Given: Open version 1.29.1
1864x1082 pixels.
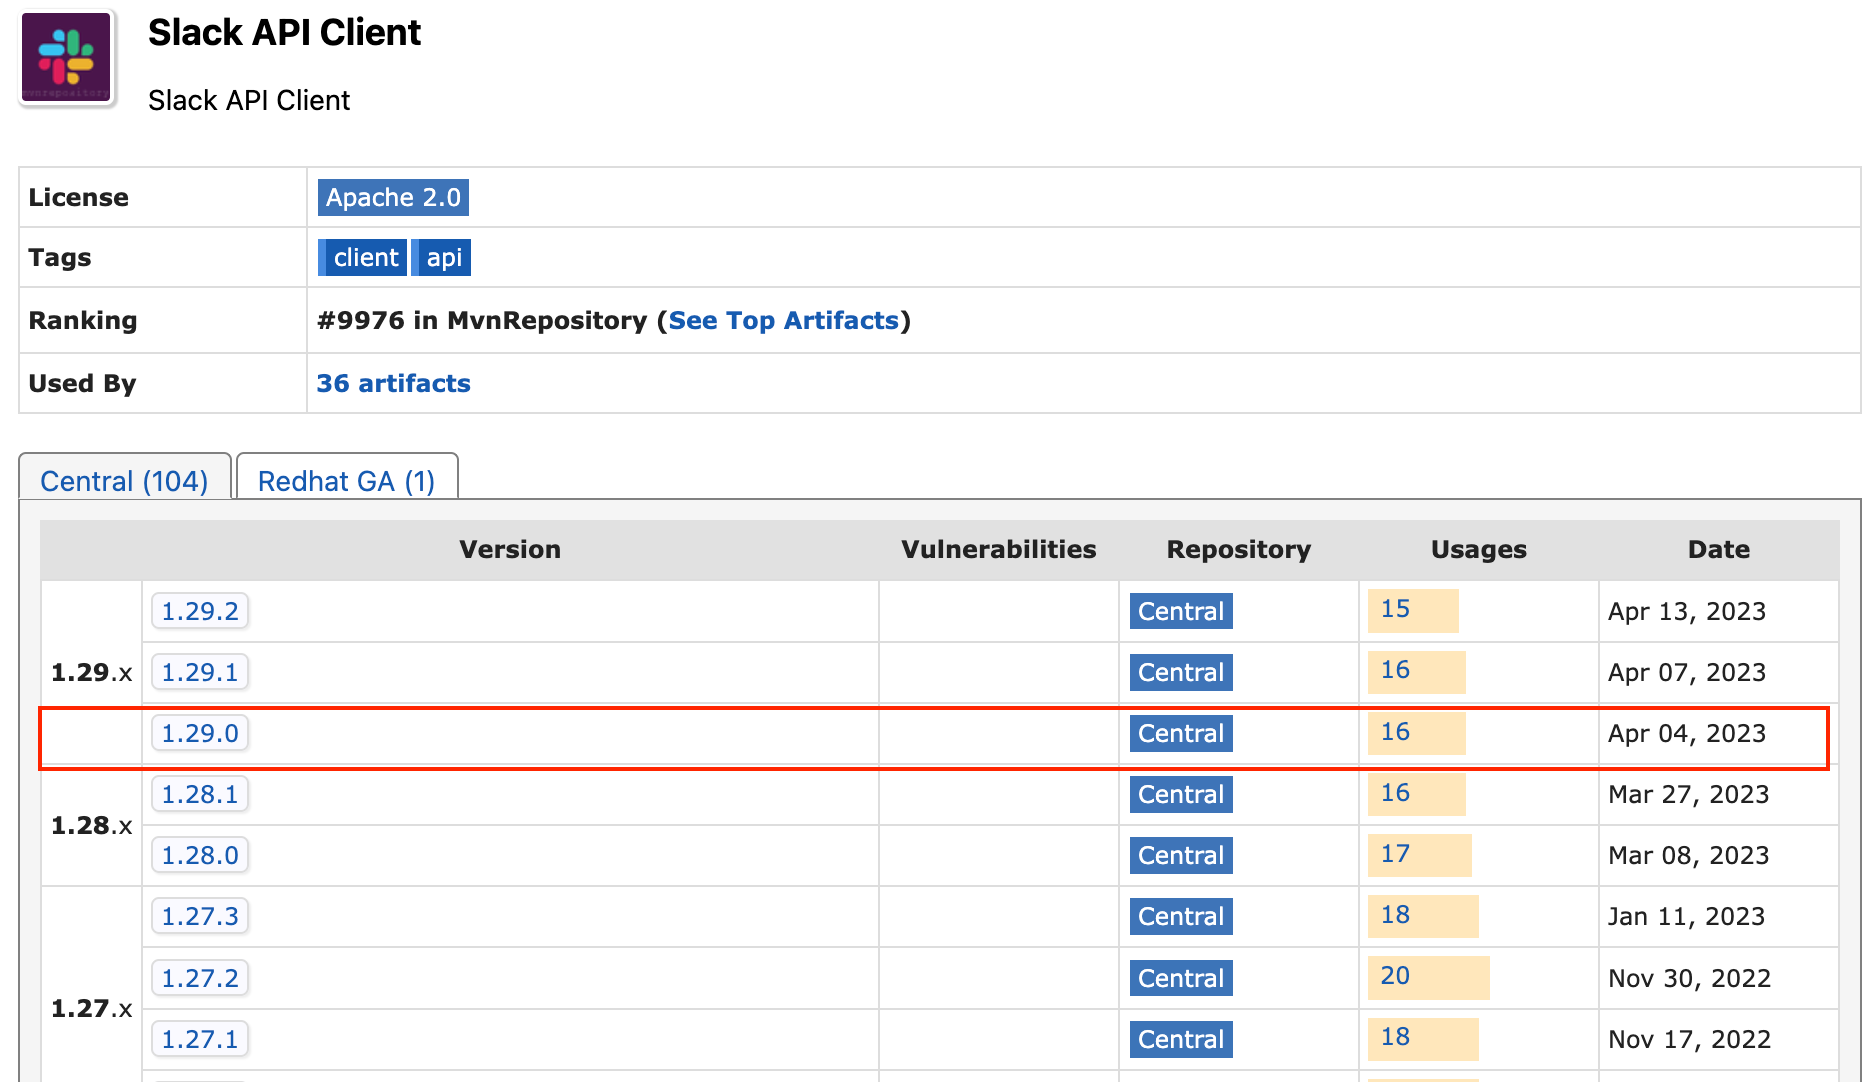Looking at the screenshot, I should point(200,672).
